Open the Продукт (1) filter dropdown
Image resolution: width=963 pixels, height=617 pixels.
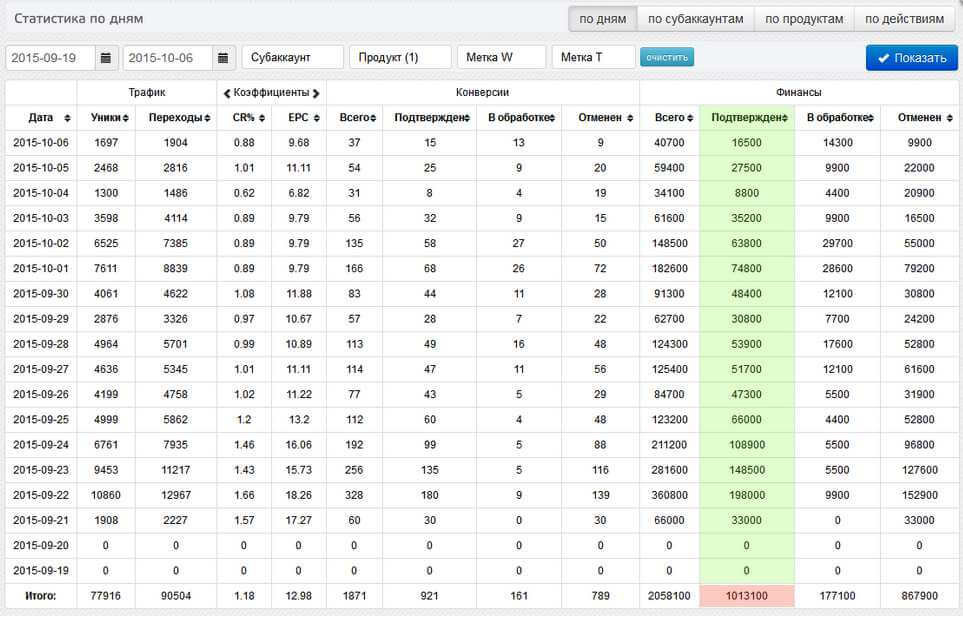pyautogui.click(x=400, y=58)
